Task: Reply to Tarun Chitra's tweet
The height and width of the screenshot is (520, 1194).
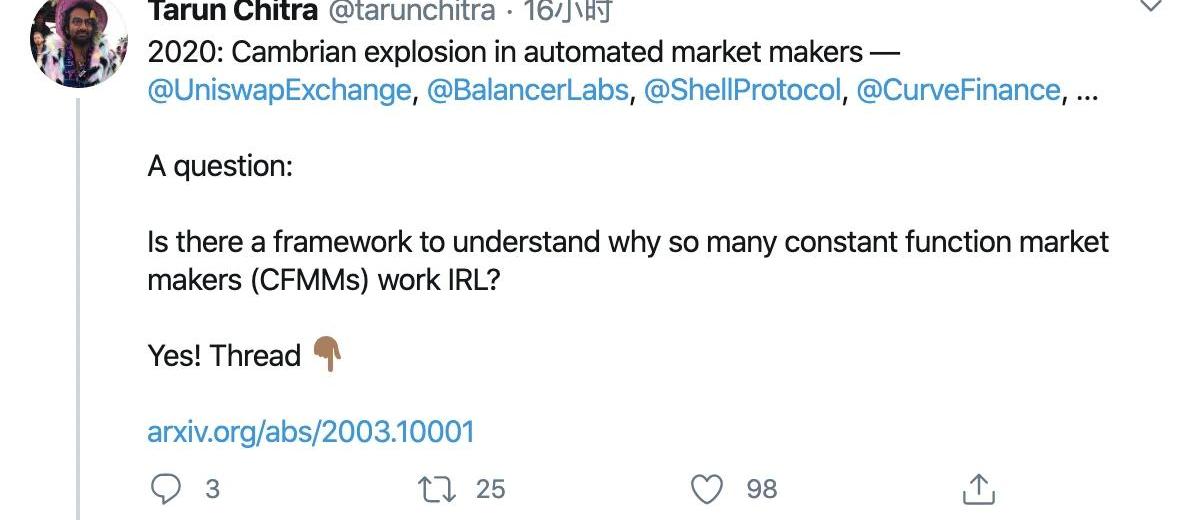Action: coord(164,488)
